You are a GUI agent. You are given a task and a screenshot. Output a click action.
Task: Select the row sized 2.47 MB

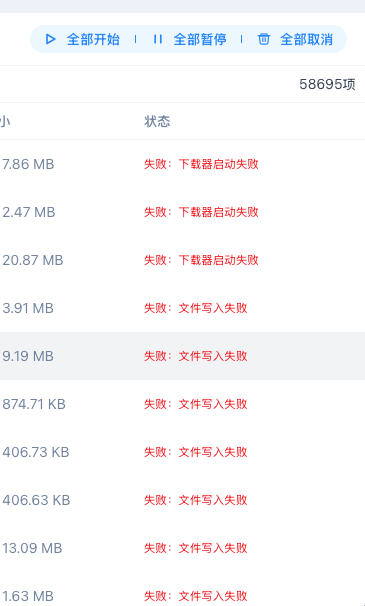pyautogui.click(x=182, y=212)
